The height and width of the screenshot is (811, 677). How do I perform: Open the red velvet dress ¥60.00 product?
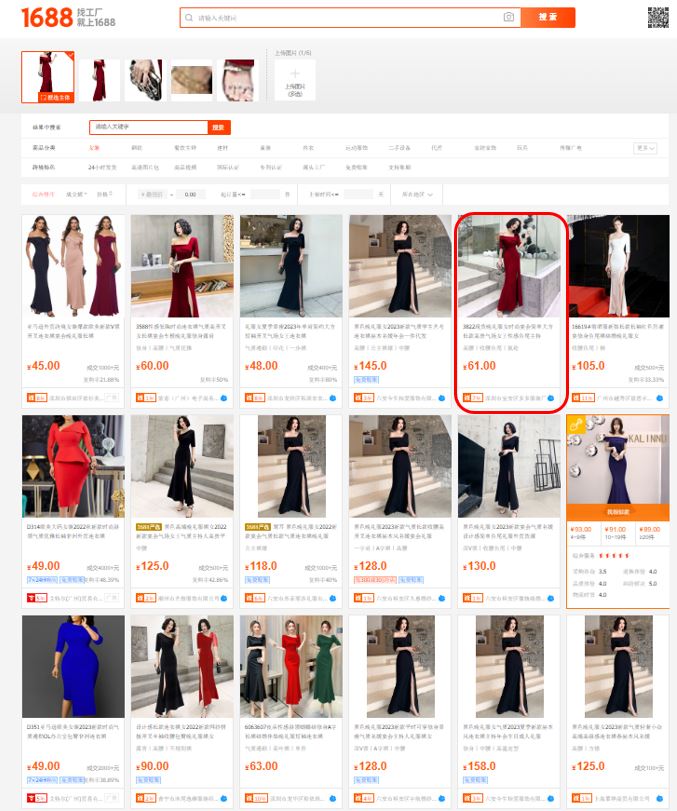[x=182, y=266]
